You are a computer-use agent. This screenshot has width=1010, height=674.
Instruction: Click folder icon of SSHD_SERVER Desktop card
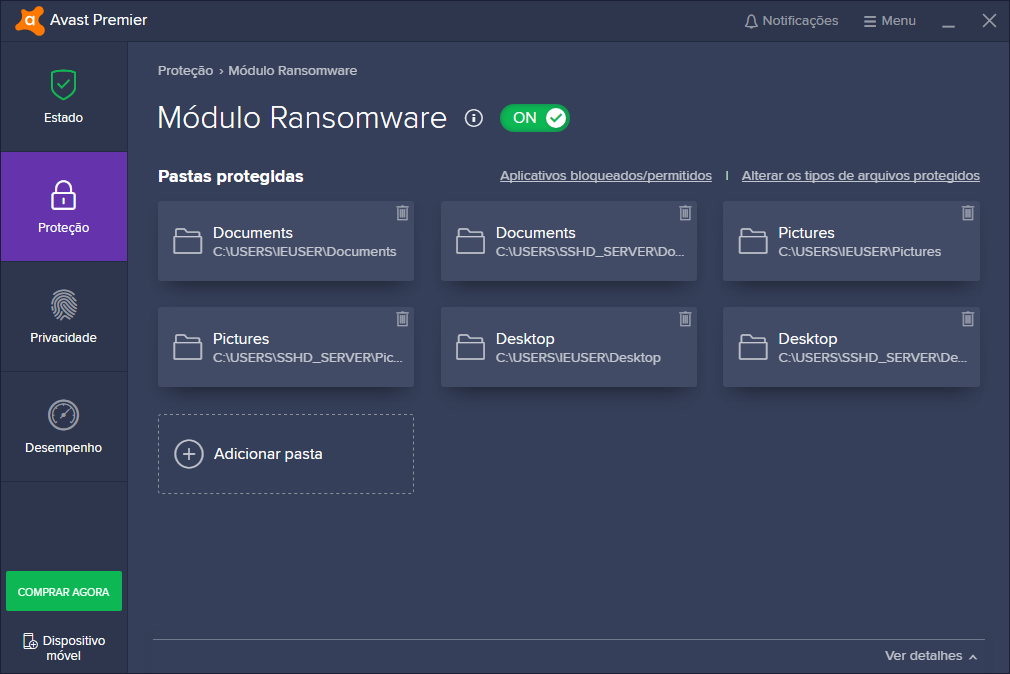tap(753, 347)
